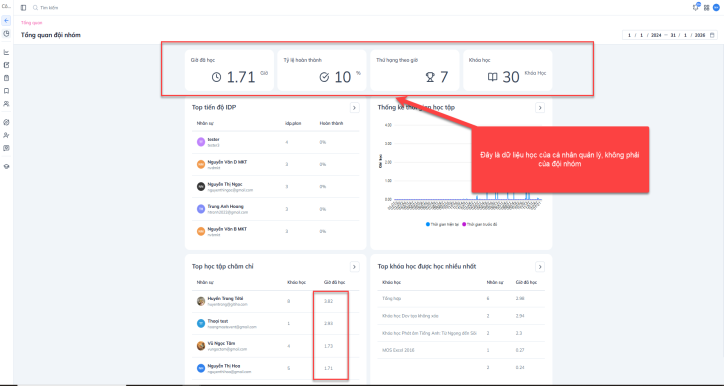This screenshot has height=386, width=724.
Task: Toggle the Thời gian trước đó legend
Action: click(479, 224)
